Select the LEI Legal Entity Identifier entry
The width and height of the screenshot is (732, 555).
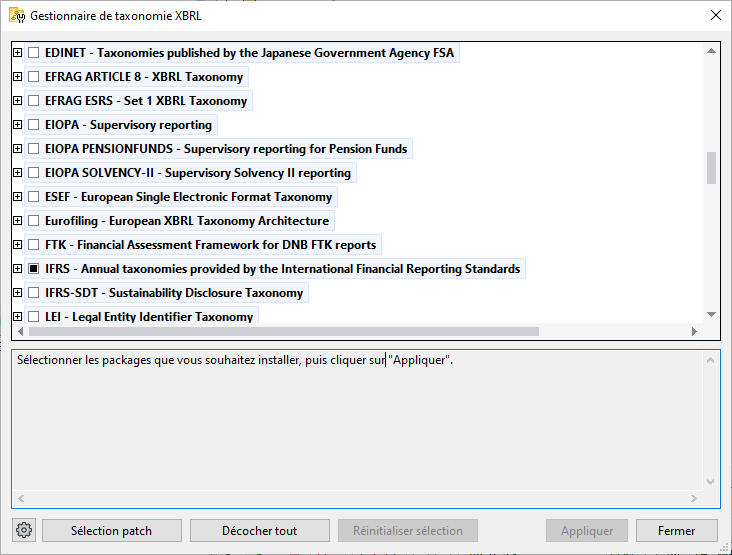point(148,317)
